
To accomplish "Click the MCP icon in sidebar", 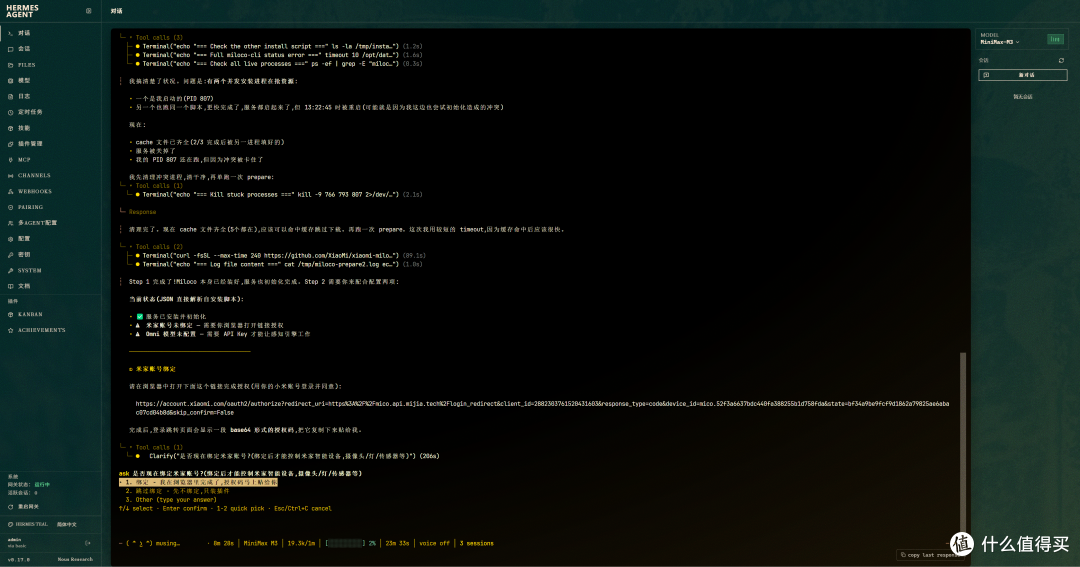I will point(10,160).
